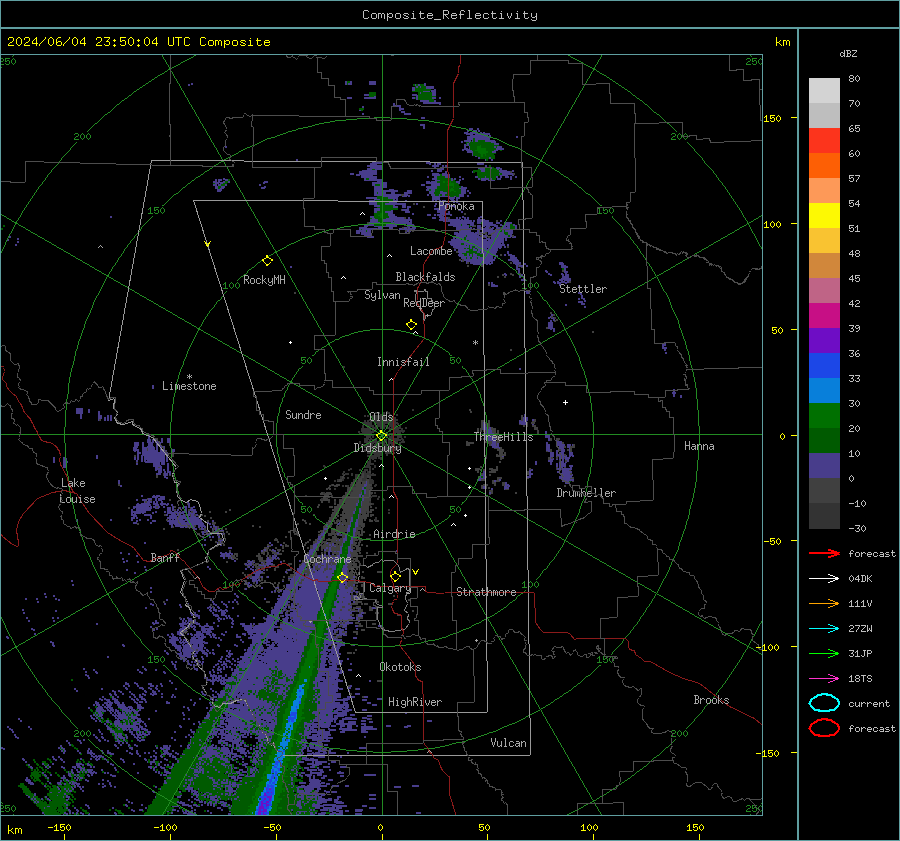The width and height of the screenshot is (900, 841).
Task: Click the 2024/06/04 23:50:04 UTC timestamp
Action: pos(138,42)
